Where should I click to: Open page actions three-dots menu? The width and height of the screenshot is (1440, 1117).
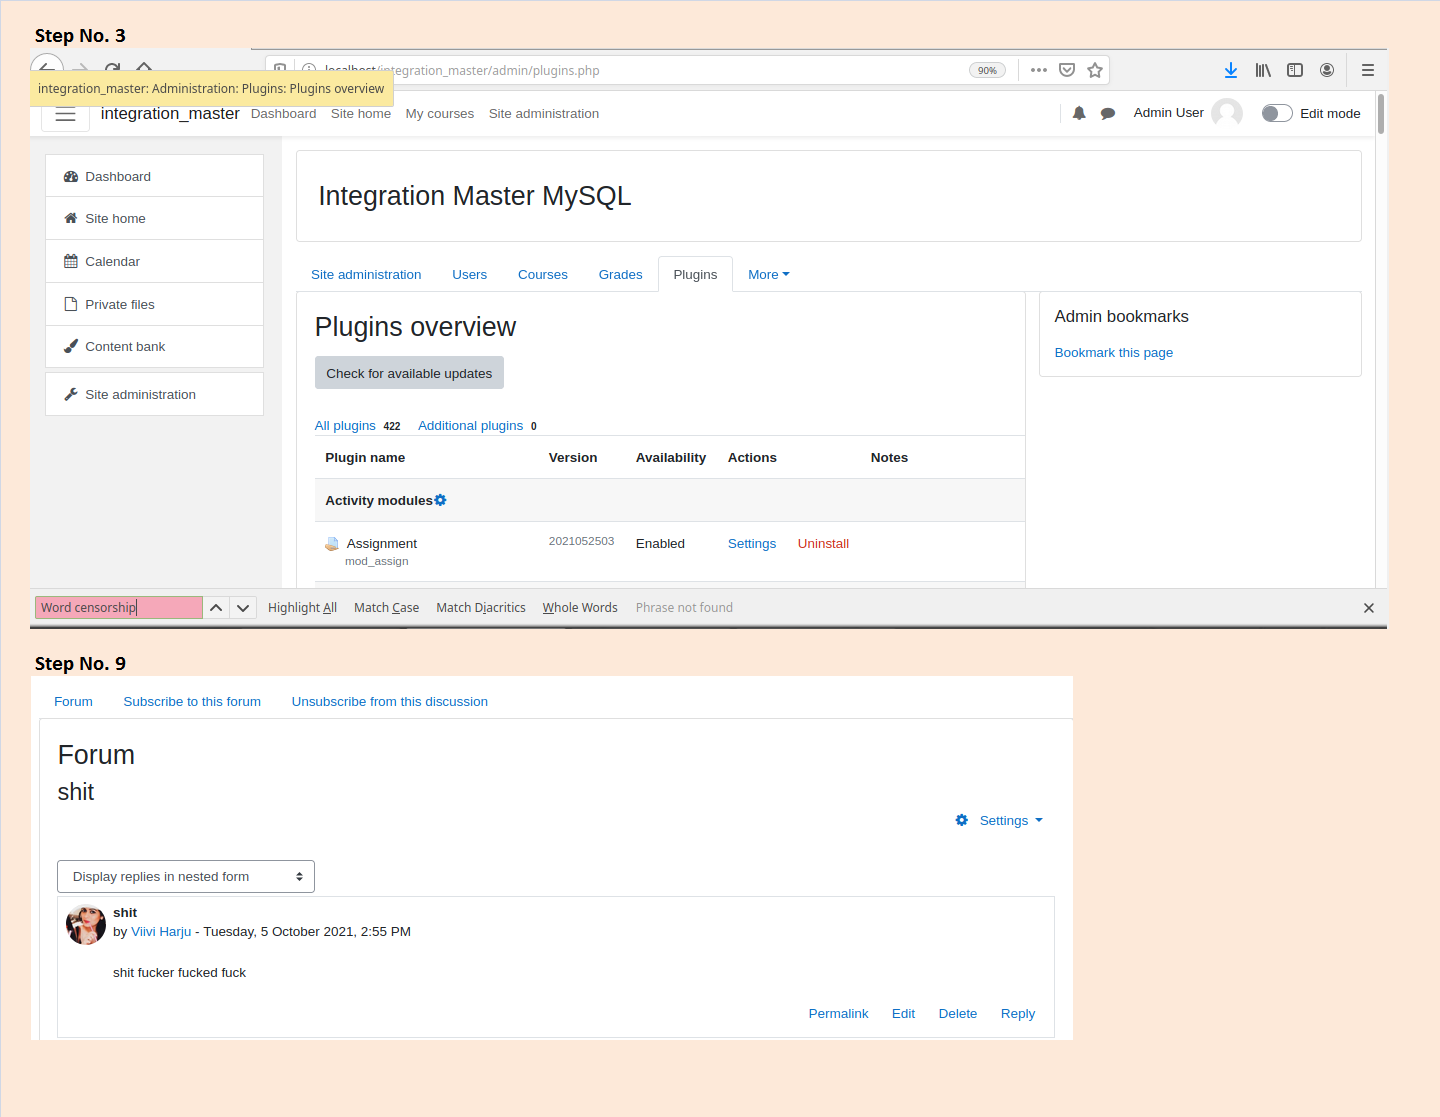(x=1039, y=70)
